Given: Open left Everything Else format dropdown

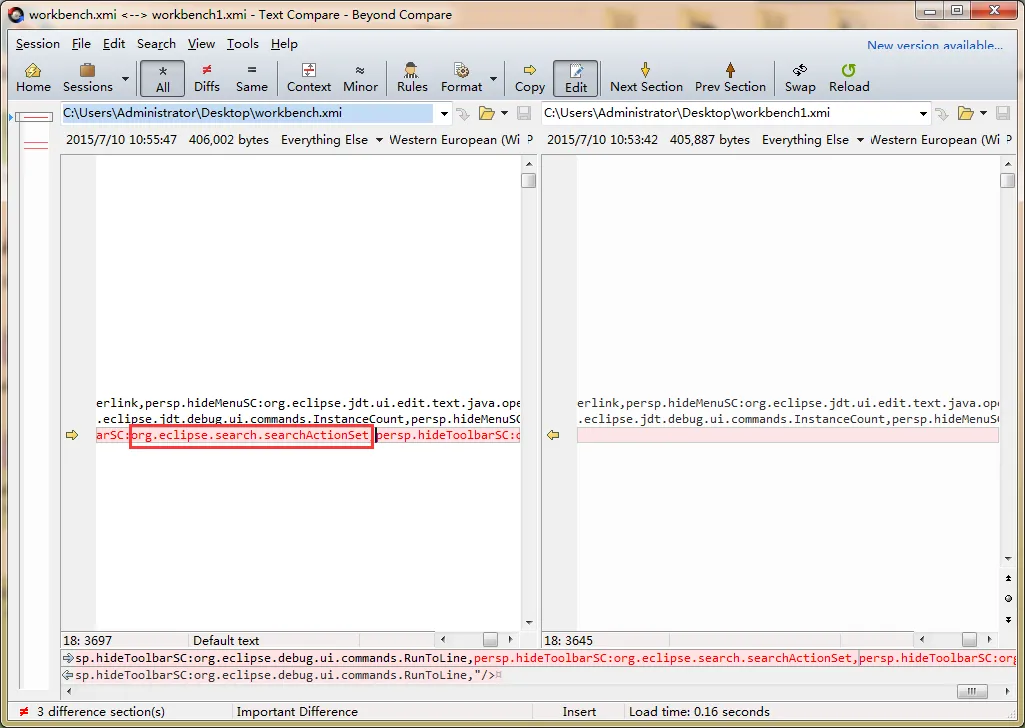Looking at the screenshot, I should coord(331,140).
